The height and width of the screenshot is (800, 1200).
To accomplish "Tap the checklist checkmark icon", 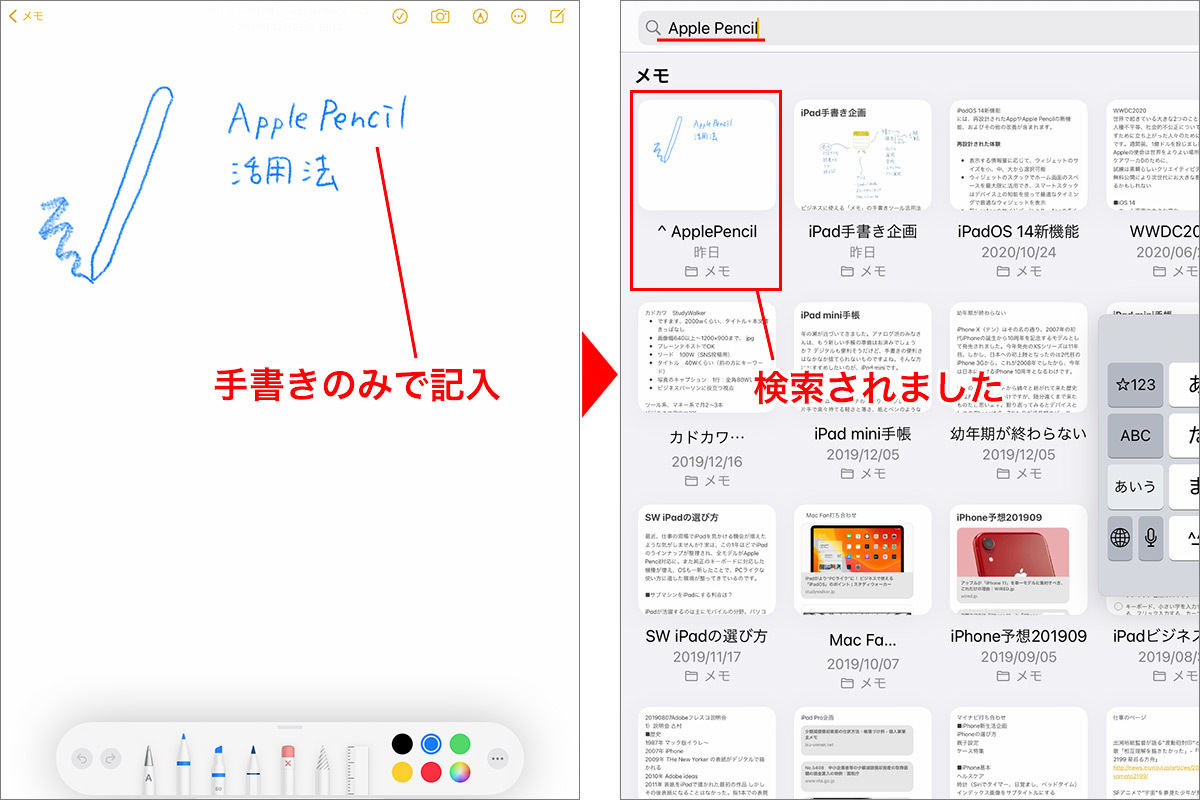I will point(400,16).
